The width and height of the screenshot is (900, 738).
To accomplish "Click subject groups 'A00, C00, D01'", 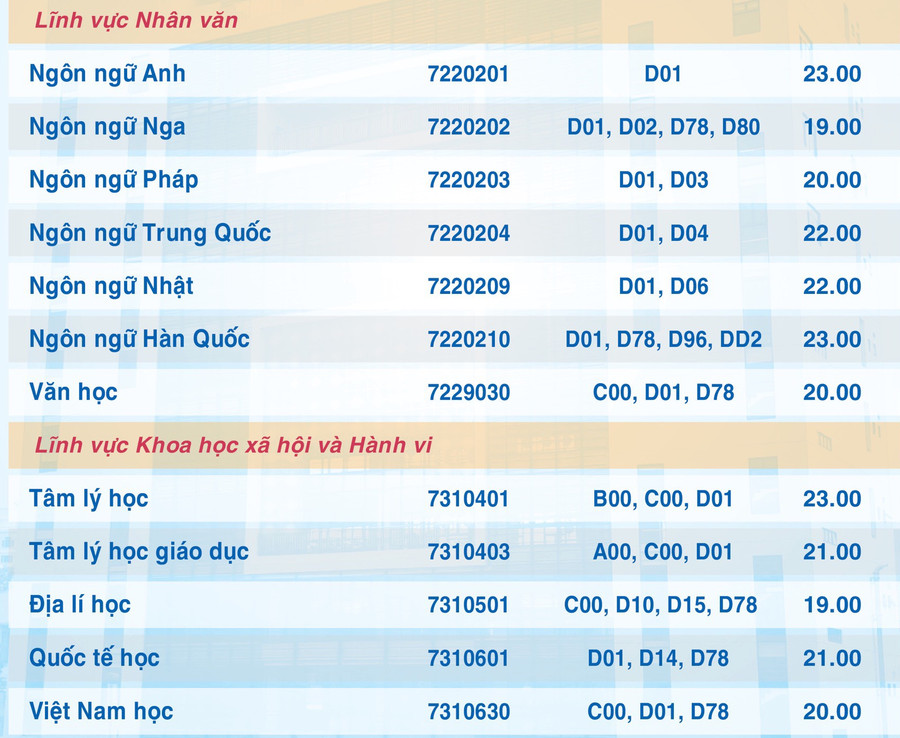I will [x=663, y=551].
